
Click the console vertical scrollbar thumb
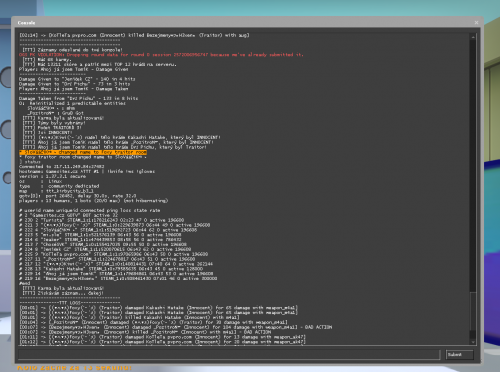coord(473,312)
